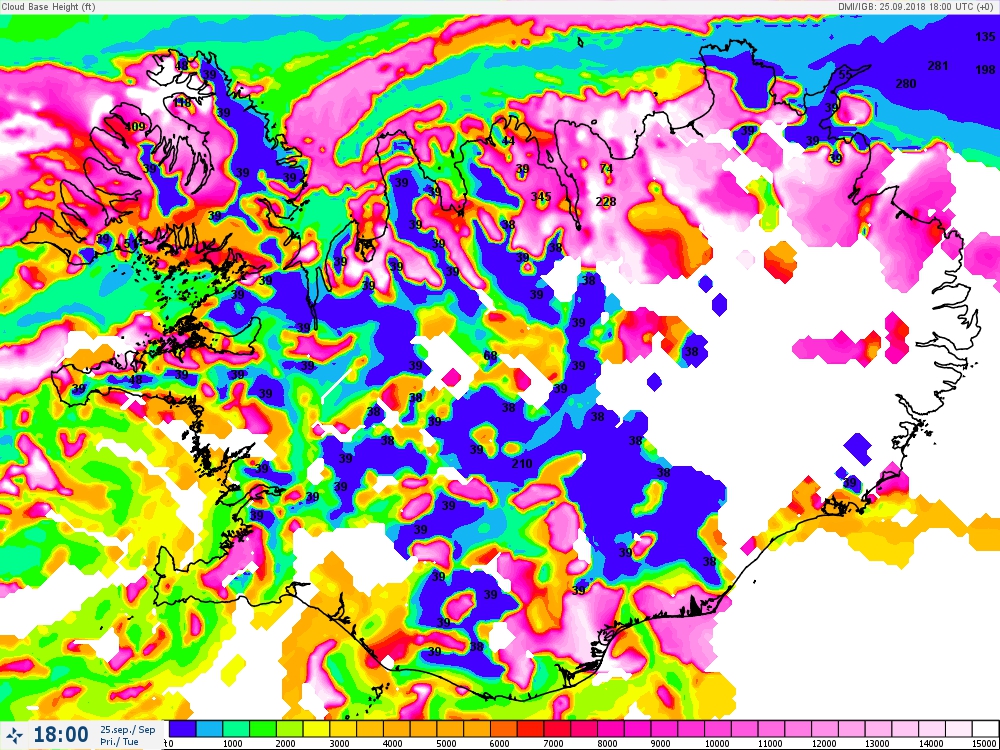Click the 'Pri./ Tue' weekday label
1000x750 pixels.
(x=119, y=742)
